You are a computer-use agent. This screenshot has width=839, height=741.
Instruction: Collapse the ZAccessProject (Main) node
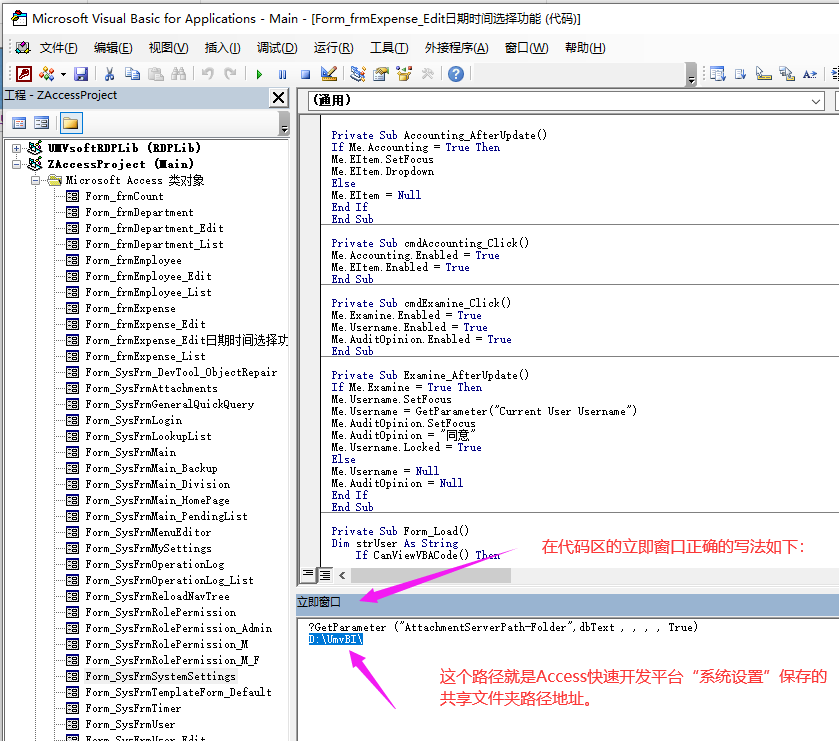point(17,164)
